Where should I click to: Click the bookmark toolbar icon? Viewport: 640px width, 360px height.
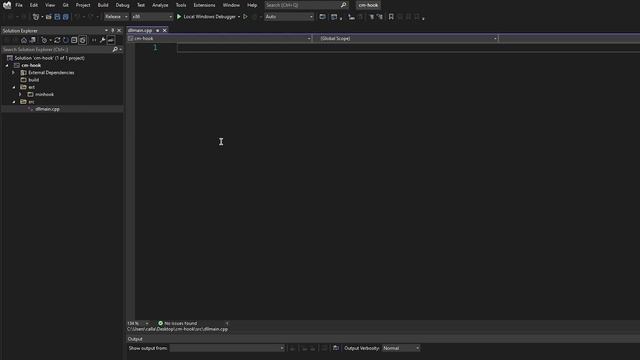(x=391, y=17)
